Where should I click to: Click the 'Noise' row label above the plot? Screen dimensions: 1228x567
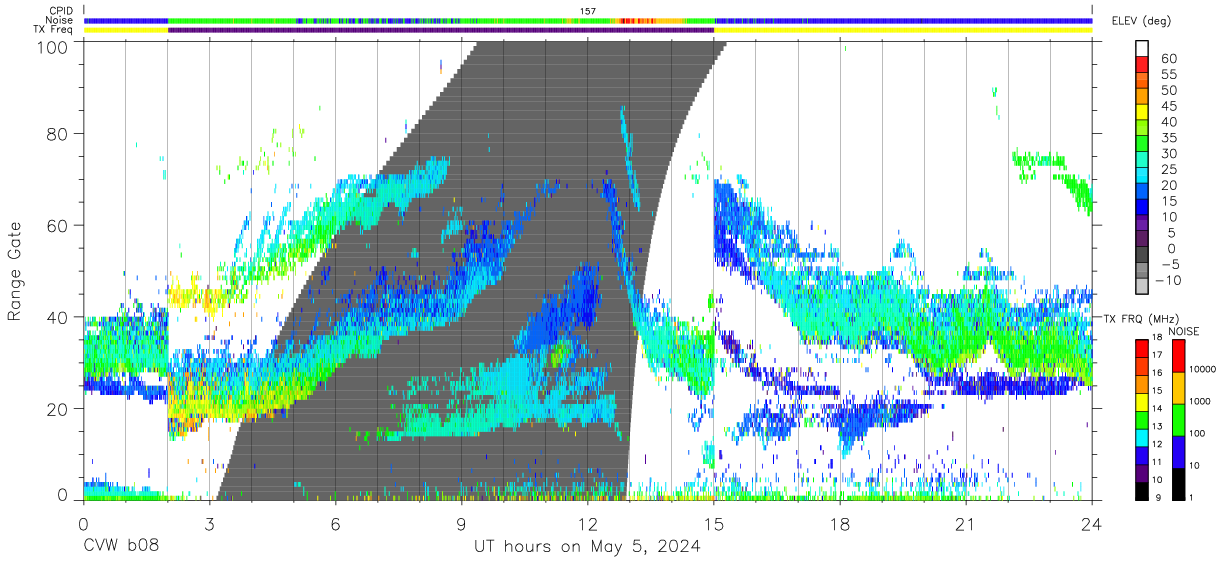tap(60, 20)
